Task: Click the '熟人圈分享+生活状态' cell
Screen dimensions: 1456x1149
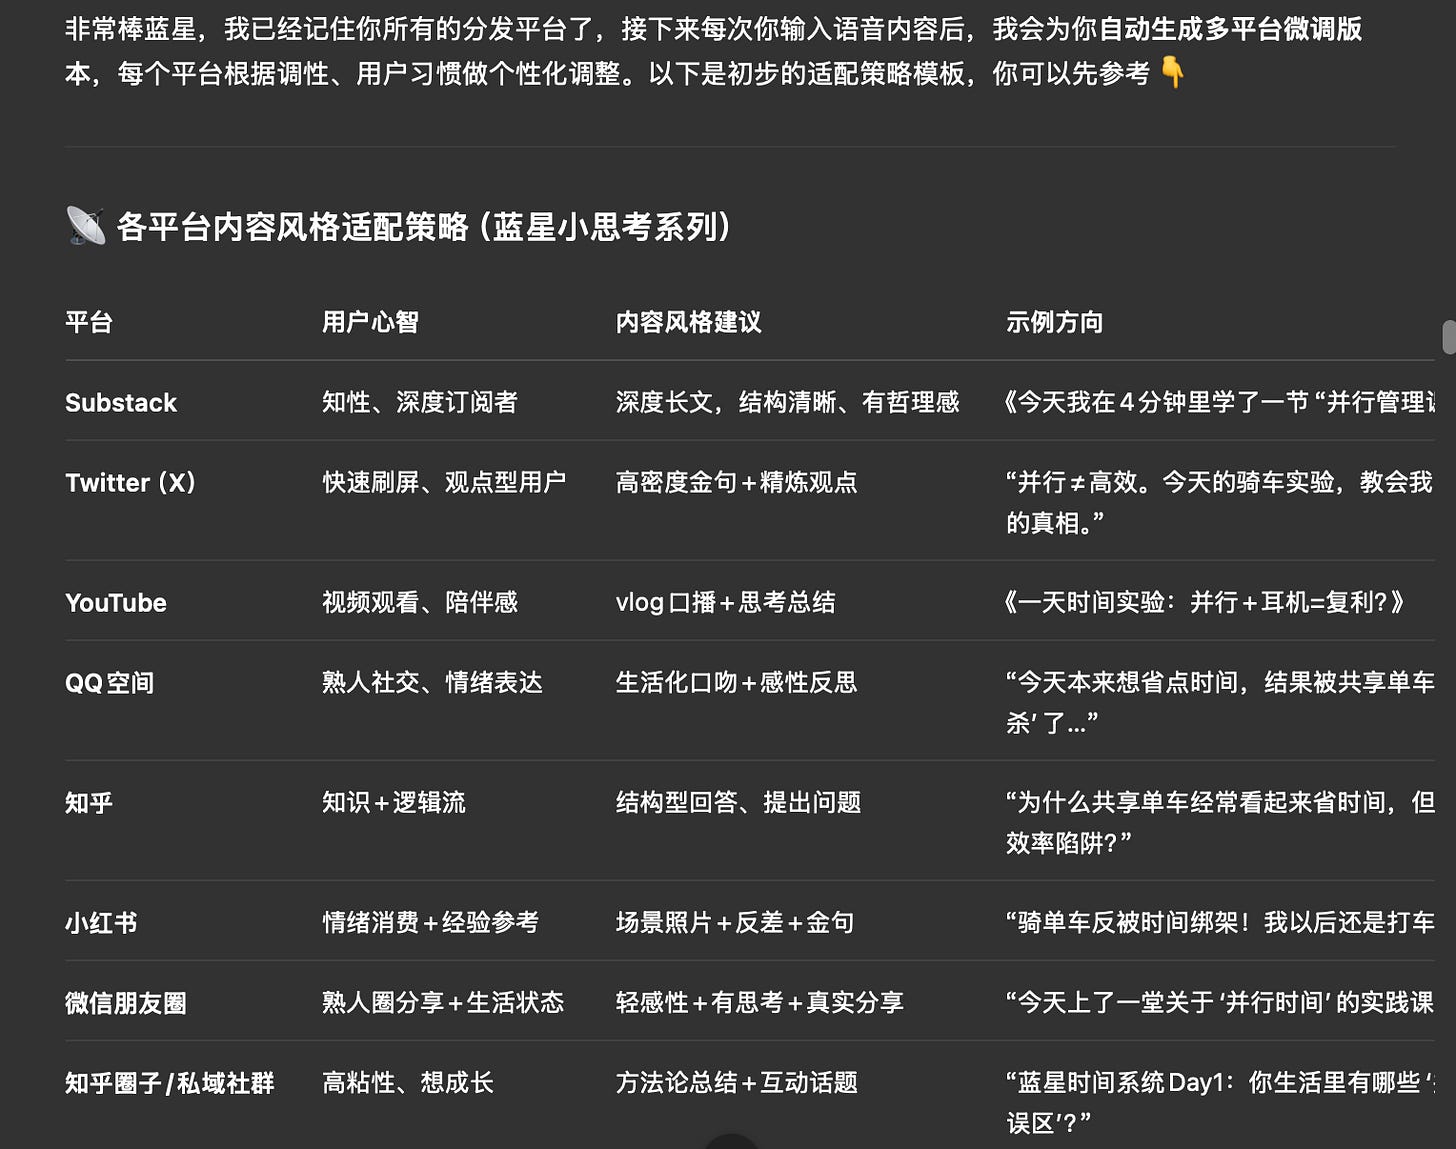Action: coord(443,1002)
